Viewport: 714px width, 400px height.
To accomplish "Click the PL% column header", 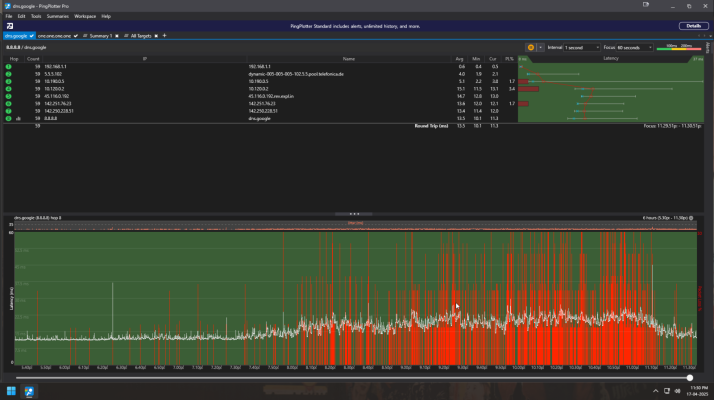I will coord(509,59).
